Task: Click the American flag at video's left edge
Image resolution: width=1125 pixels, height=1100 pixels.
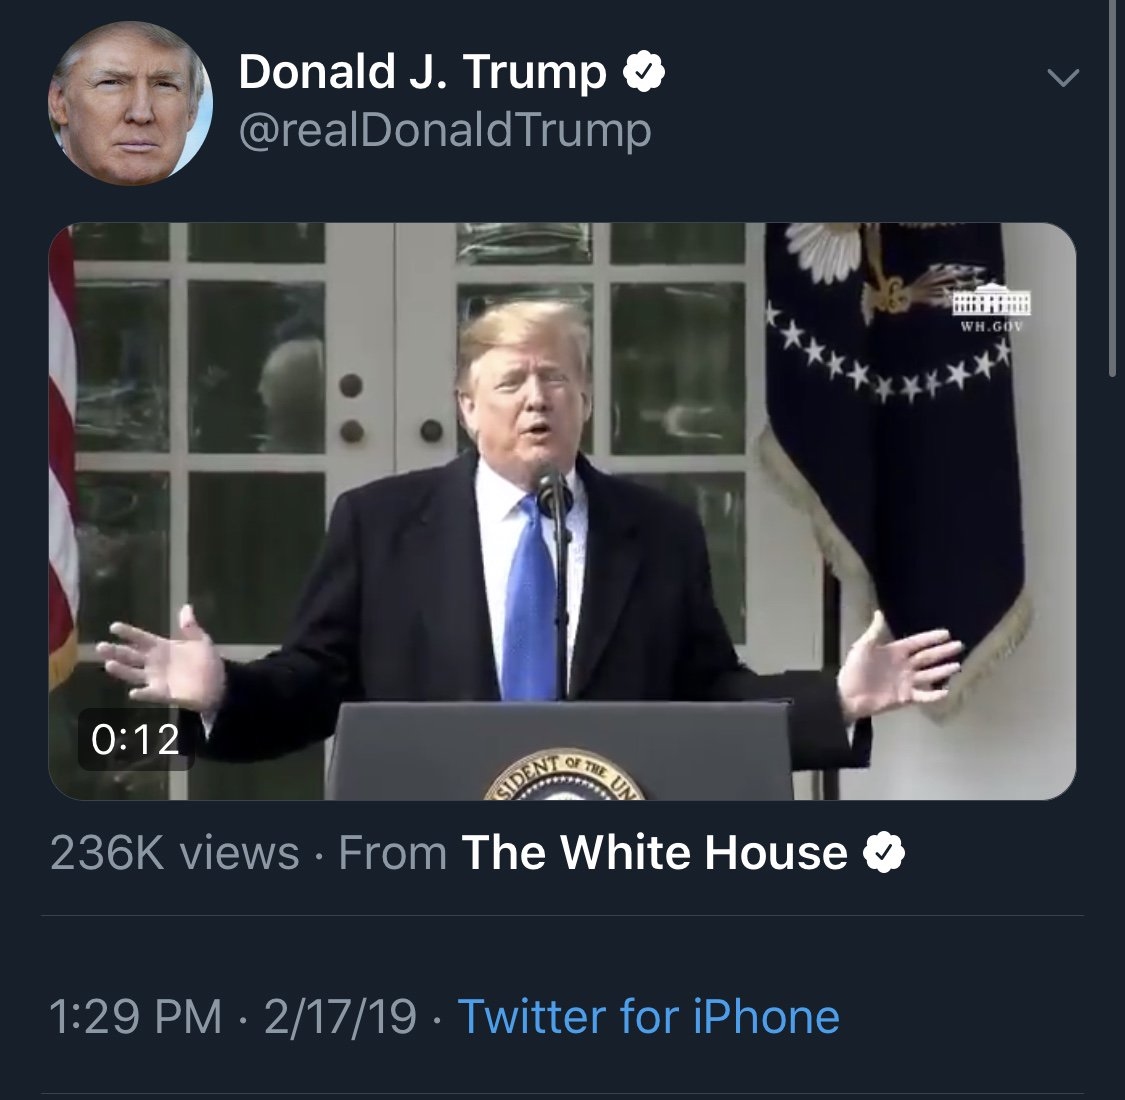Action: pyautogui.click(x=62, y=450)
